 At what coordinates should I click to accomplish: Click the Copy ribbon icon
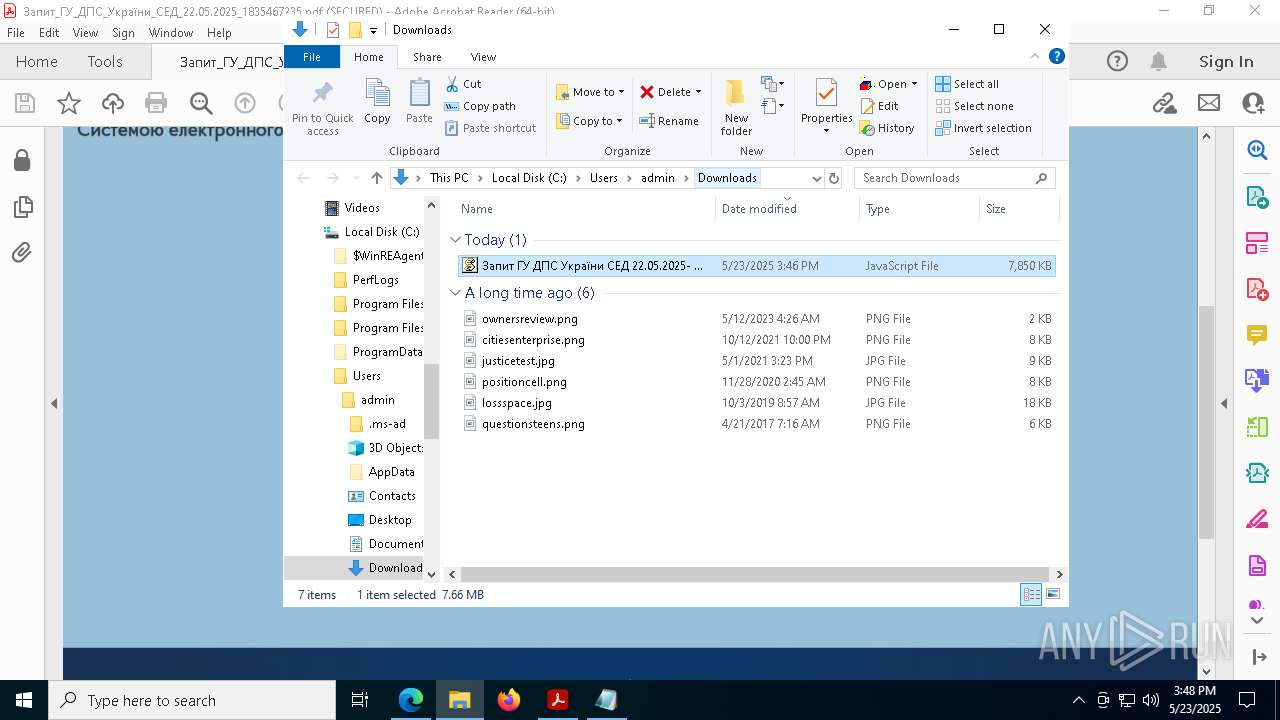coord(377,102)
